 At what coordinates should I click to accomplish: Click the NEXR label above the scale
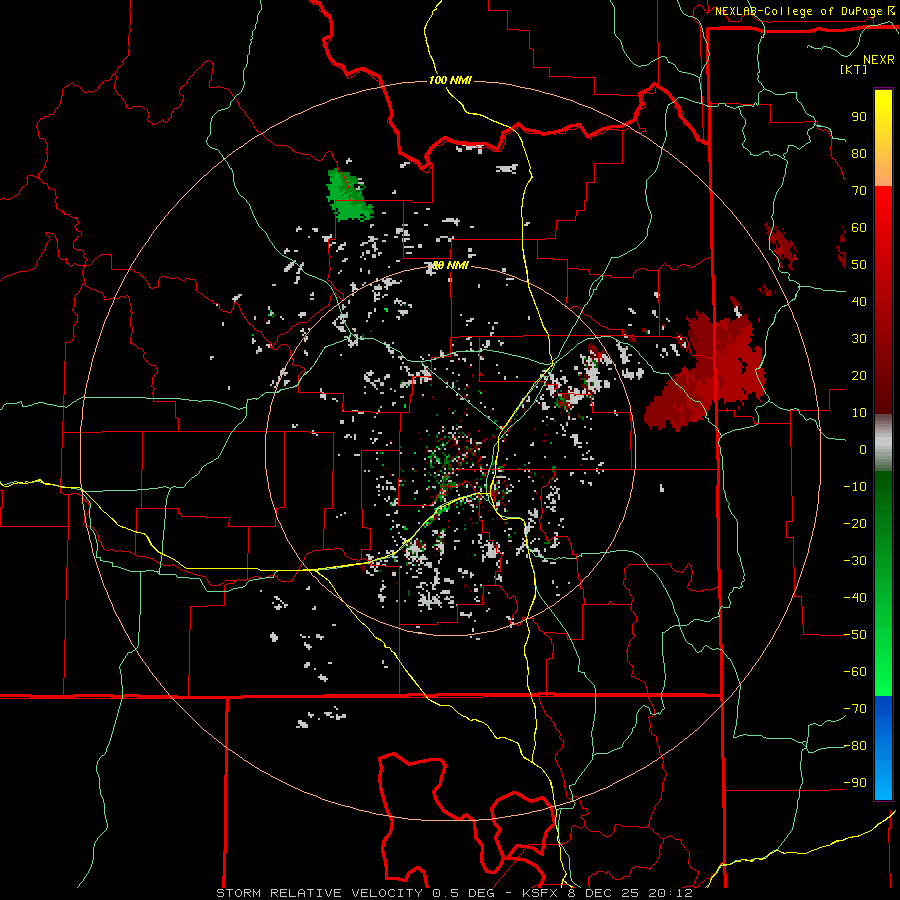[x=878, y=60]
